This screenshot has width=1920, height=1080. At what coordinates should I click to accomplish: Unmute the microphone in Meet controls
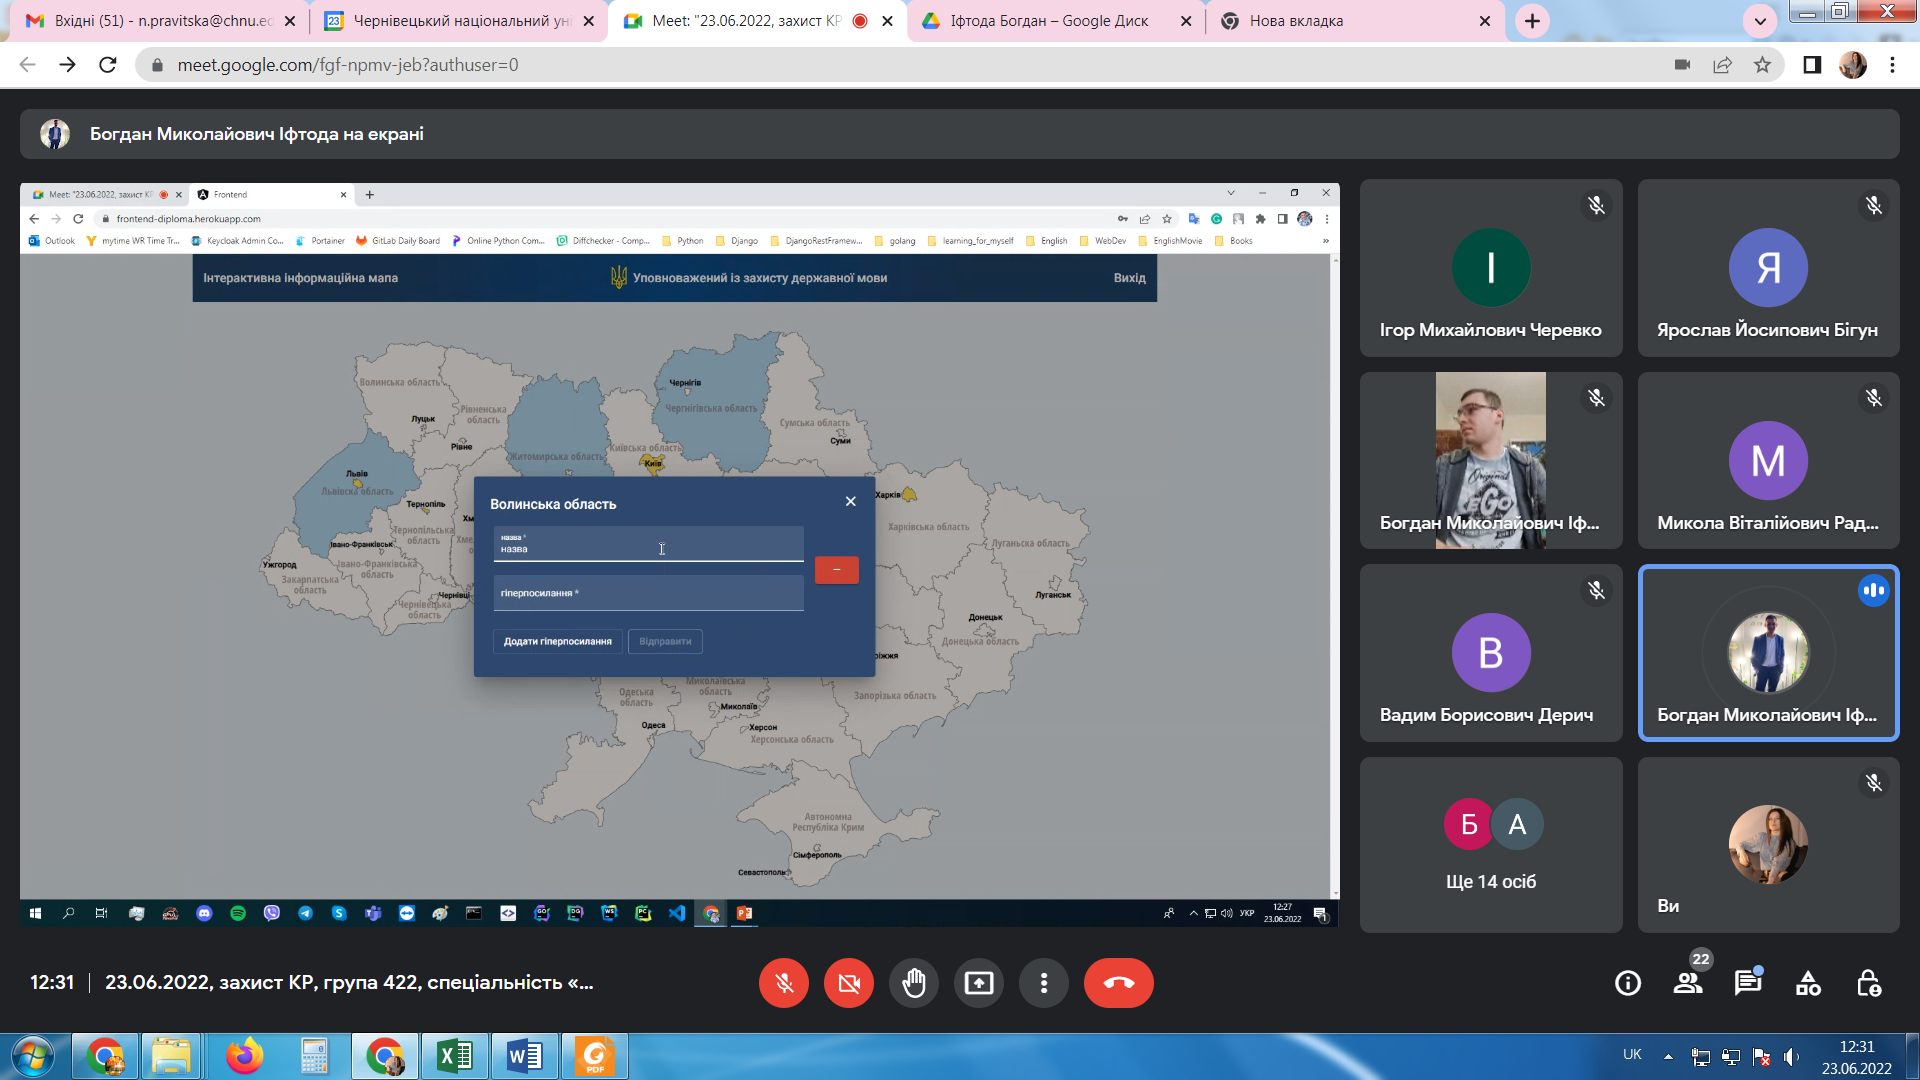click(x=784, y=983)
